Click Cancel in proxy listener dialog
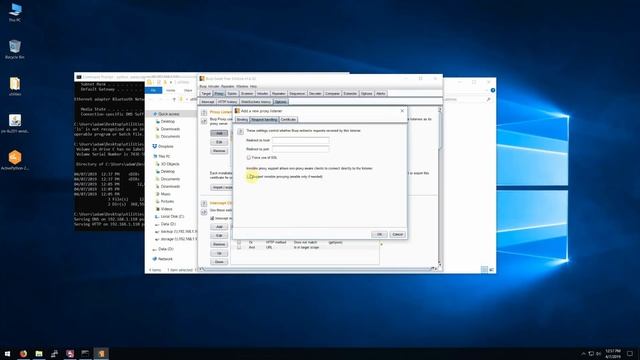Viewport: 640px width, 360px height. coord(397,234)
